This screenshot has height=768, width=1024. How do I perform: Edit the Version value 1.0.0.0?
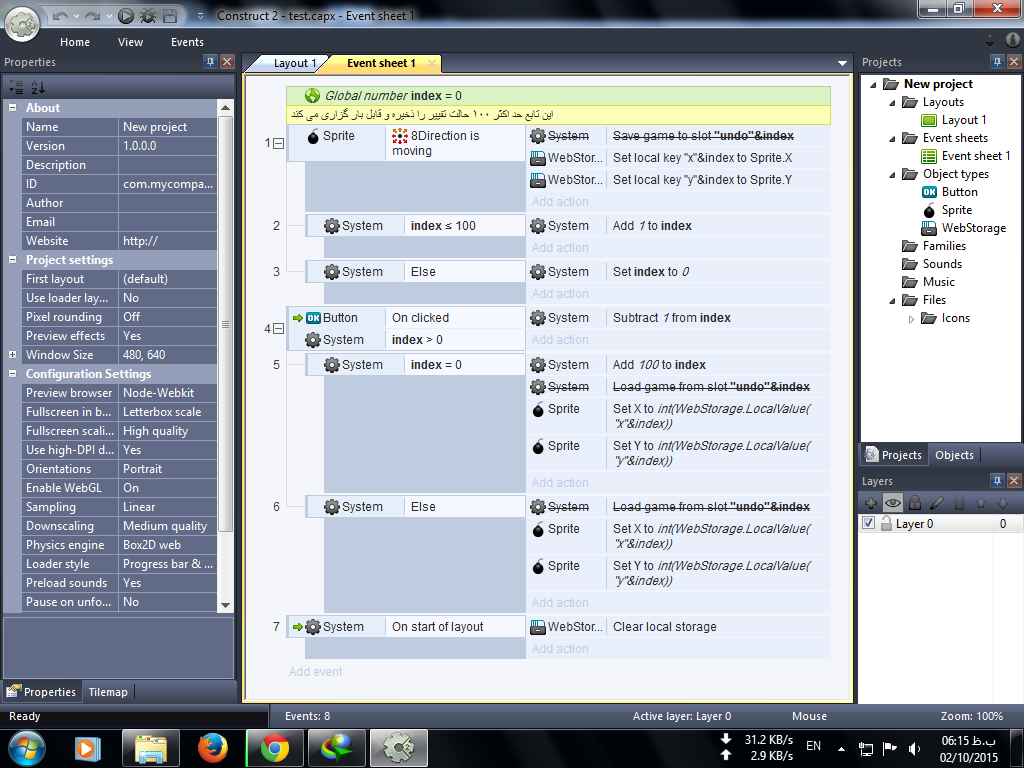pos(167,146)
